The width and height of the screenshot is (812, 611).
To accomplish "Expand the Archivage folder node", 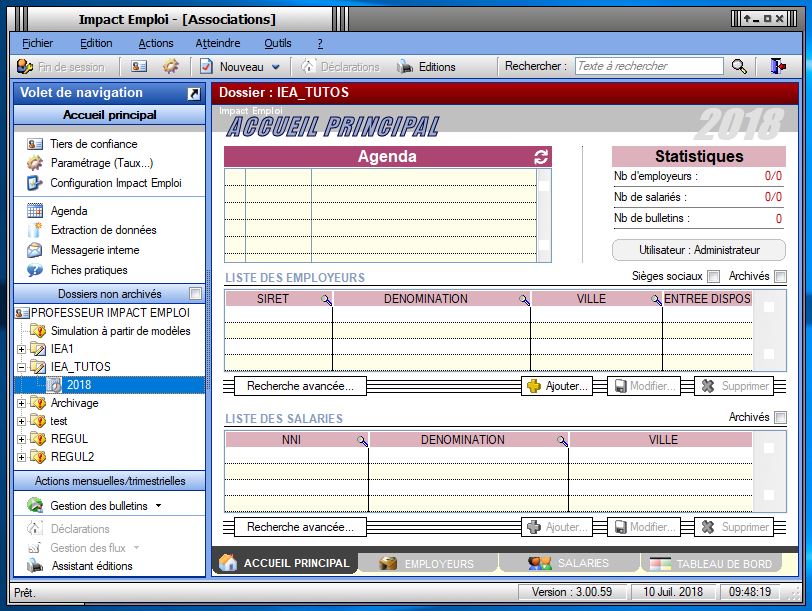I will [x=21, y=403].
